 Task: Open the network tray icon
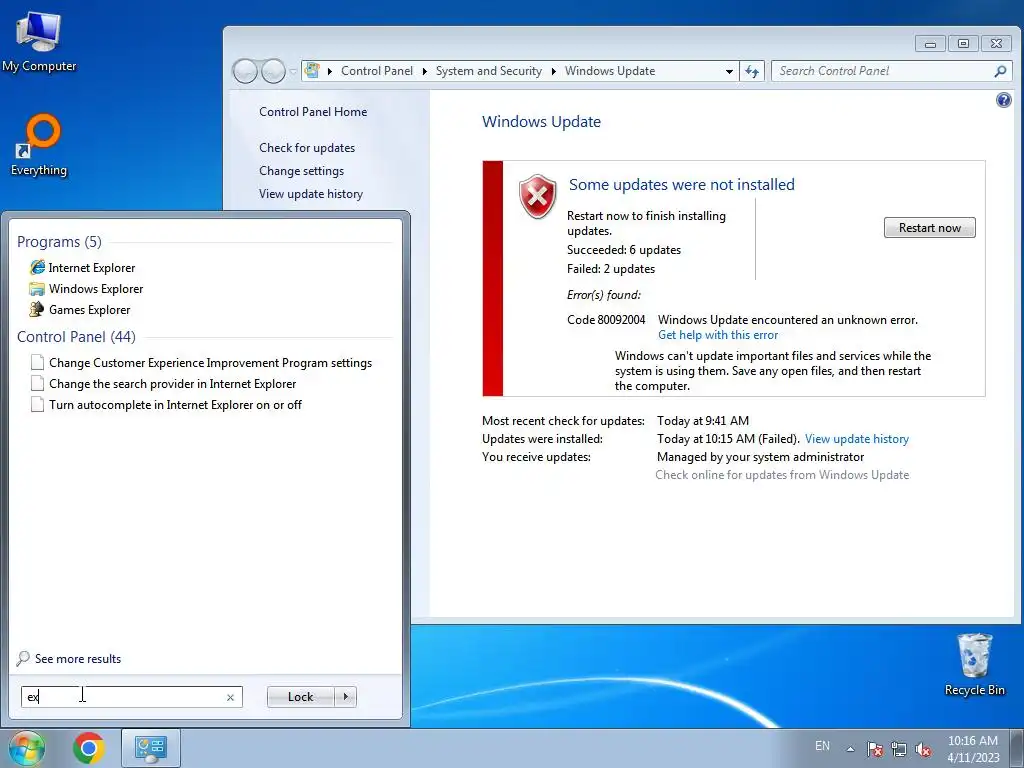point(899,749)
